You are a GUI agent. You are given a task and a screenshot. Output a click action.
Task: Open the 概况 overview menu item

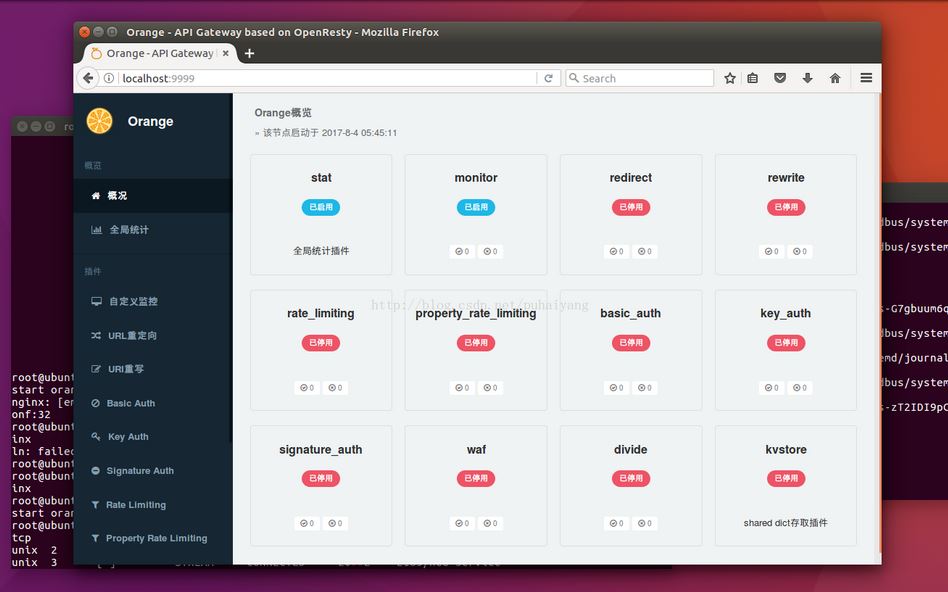(x=152, y=195)
